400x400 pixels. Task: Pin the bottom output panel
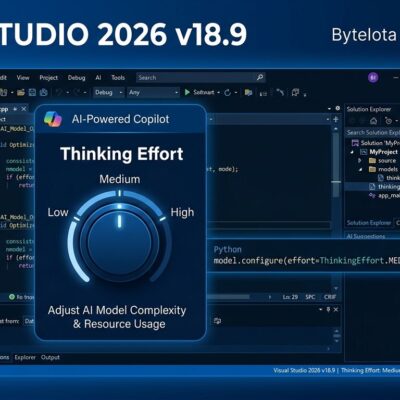[328, 310]
